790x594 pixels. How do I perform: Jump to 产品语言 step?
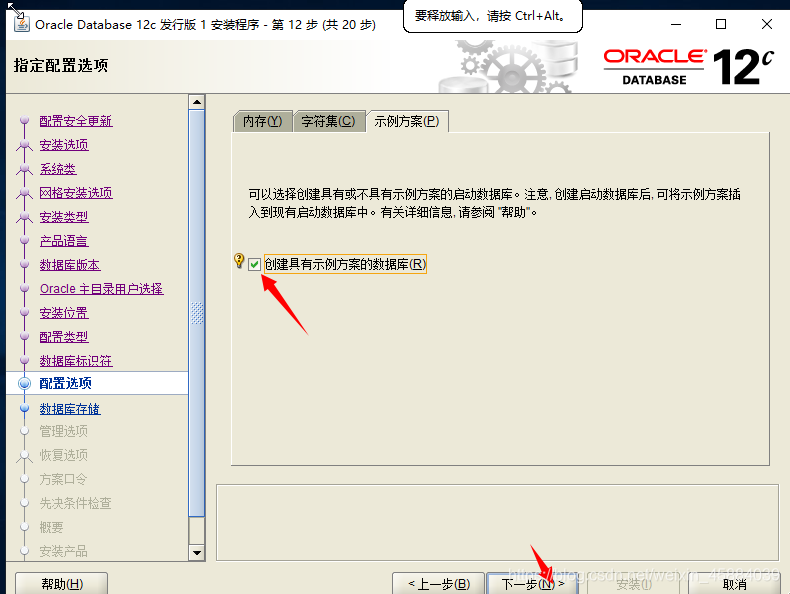pyautogui.click(x=64, y=241)
